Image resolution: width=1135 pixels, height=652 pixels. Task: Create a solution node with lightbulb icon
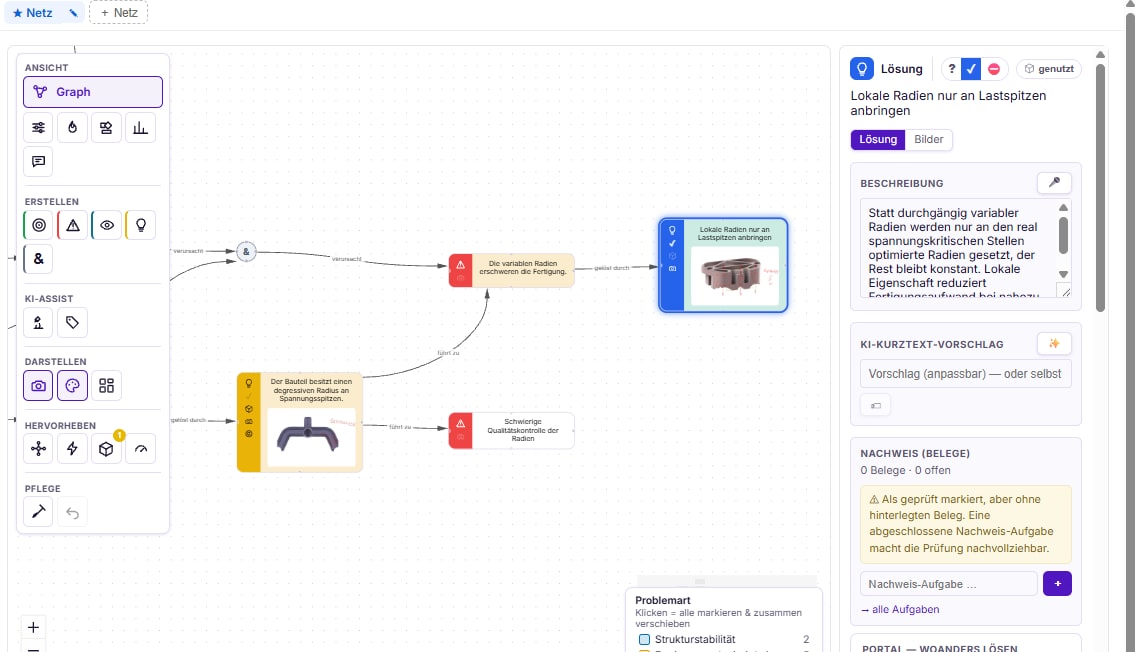140,225
